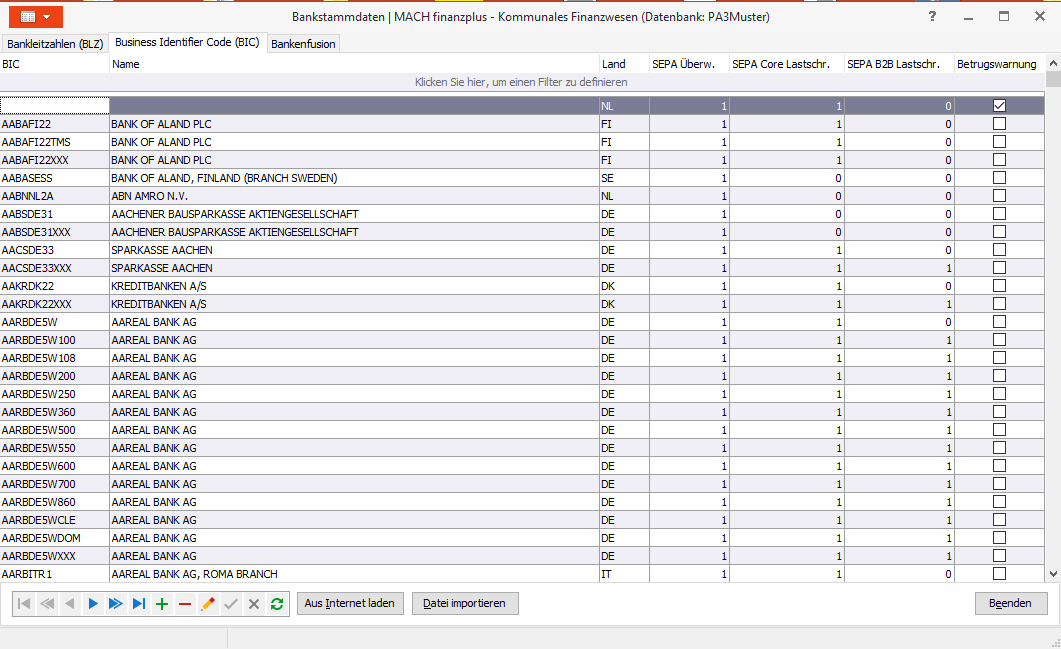
Task: Click the filter row to define a filter
Action: point(522,83)
